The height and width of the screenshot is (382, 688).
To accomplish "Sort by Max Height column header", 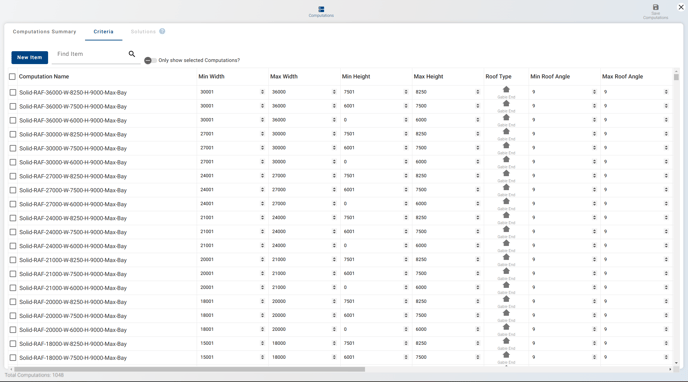I will point(428,77).
